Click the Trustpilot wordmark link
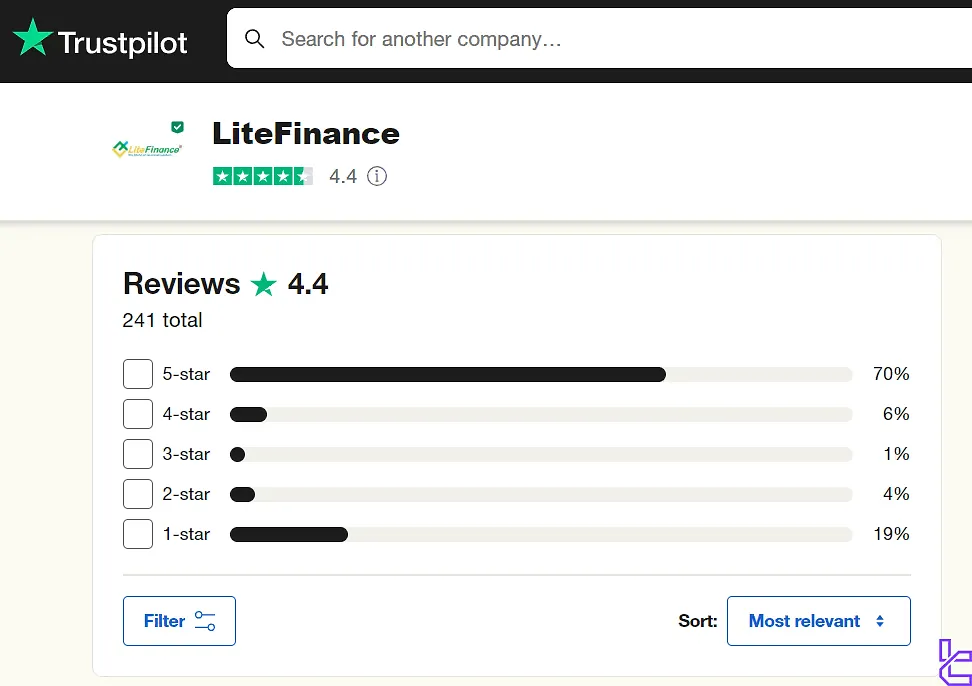 (123, 43)
